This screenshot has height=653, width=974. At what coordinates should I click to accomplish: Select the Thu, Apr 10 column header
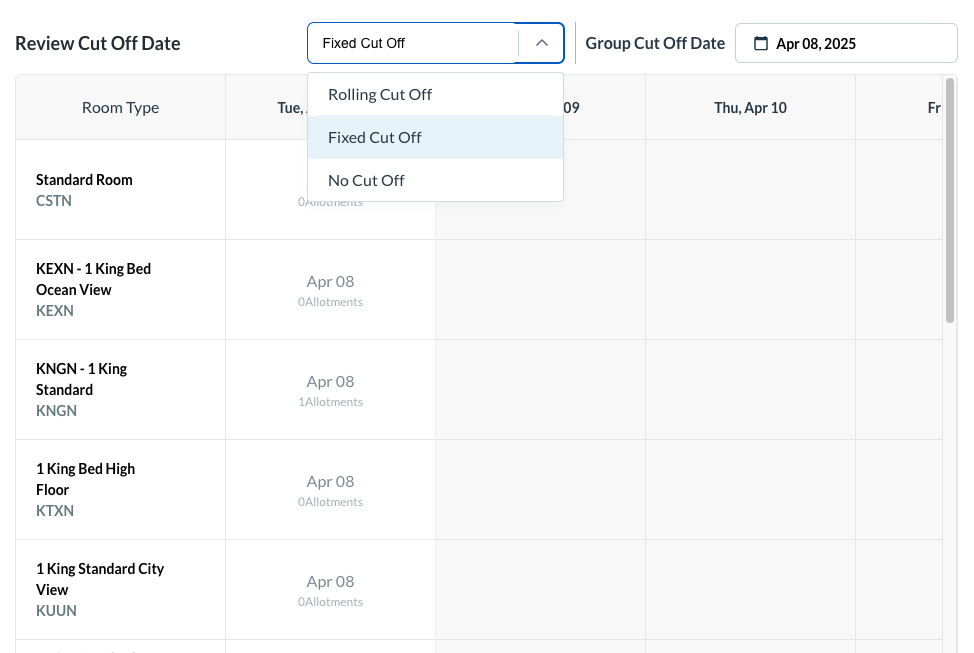click(750, 107)
